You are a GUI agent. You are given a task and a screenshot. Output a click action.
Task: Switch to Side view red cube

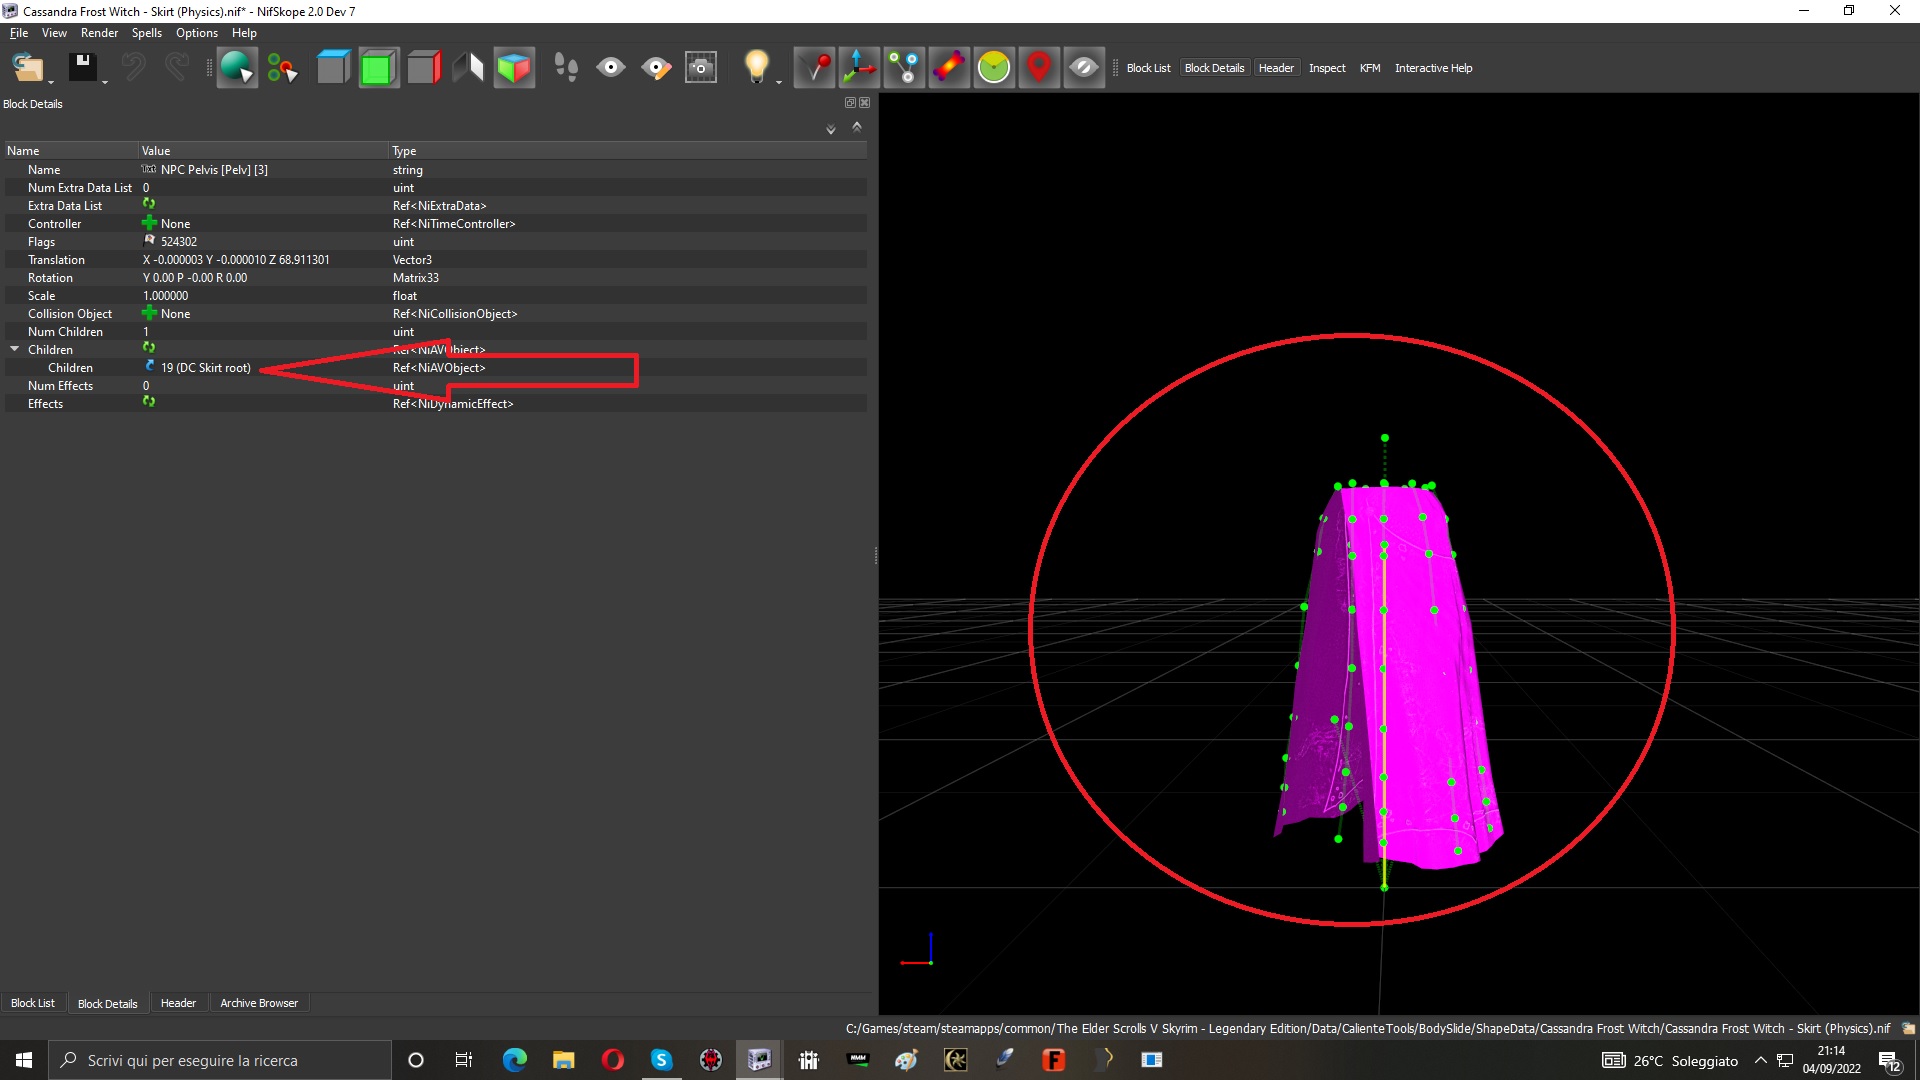pyautogui.click(x=424, y=68)
